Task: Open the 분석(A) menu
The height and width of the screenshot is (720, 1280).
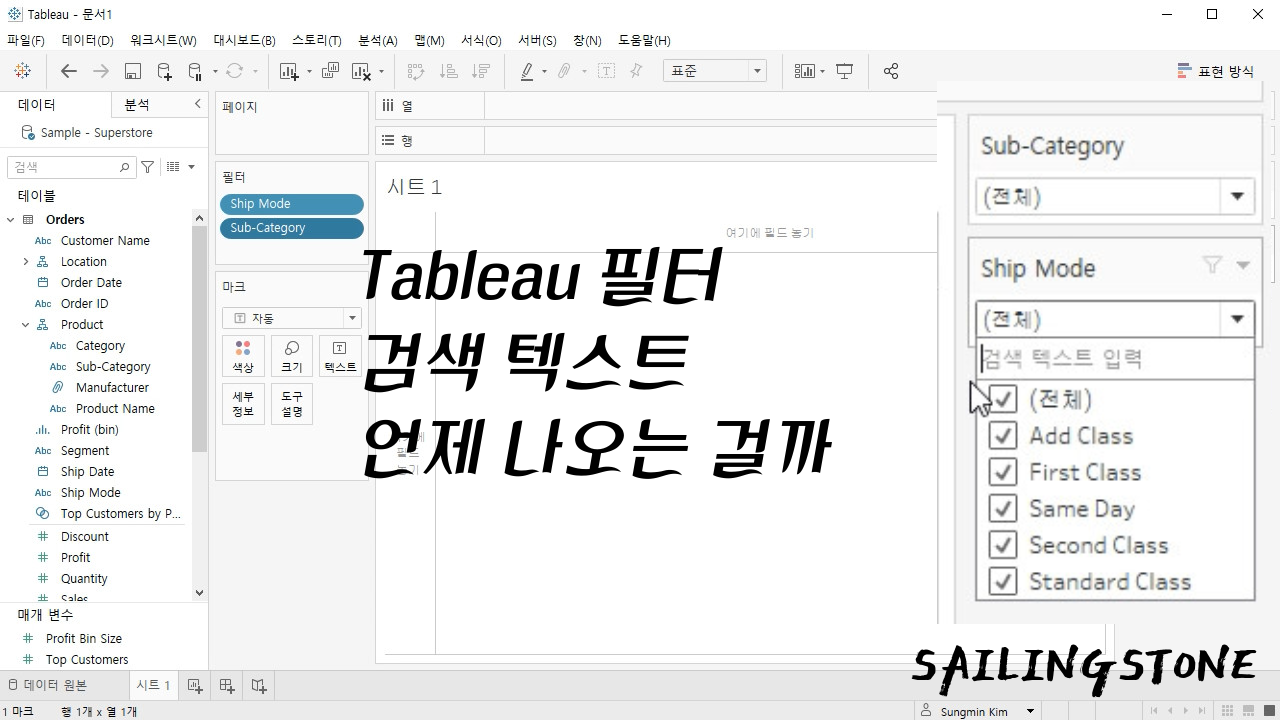Action: tap(378, 41)
